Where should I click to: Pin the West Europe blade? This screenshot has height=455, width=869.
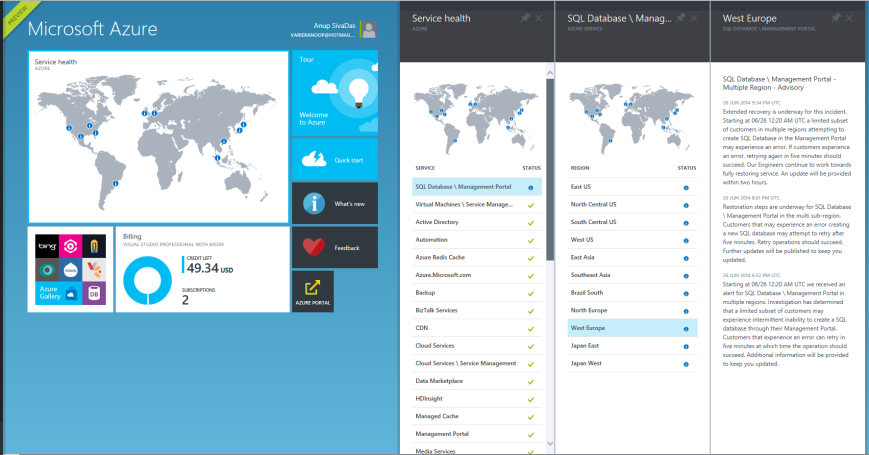tap(836, 18)
